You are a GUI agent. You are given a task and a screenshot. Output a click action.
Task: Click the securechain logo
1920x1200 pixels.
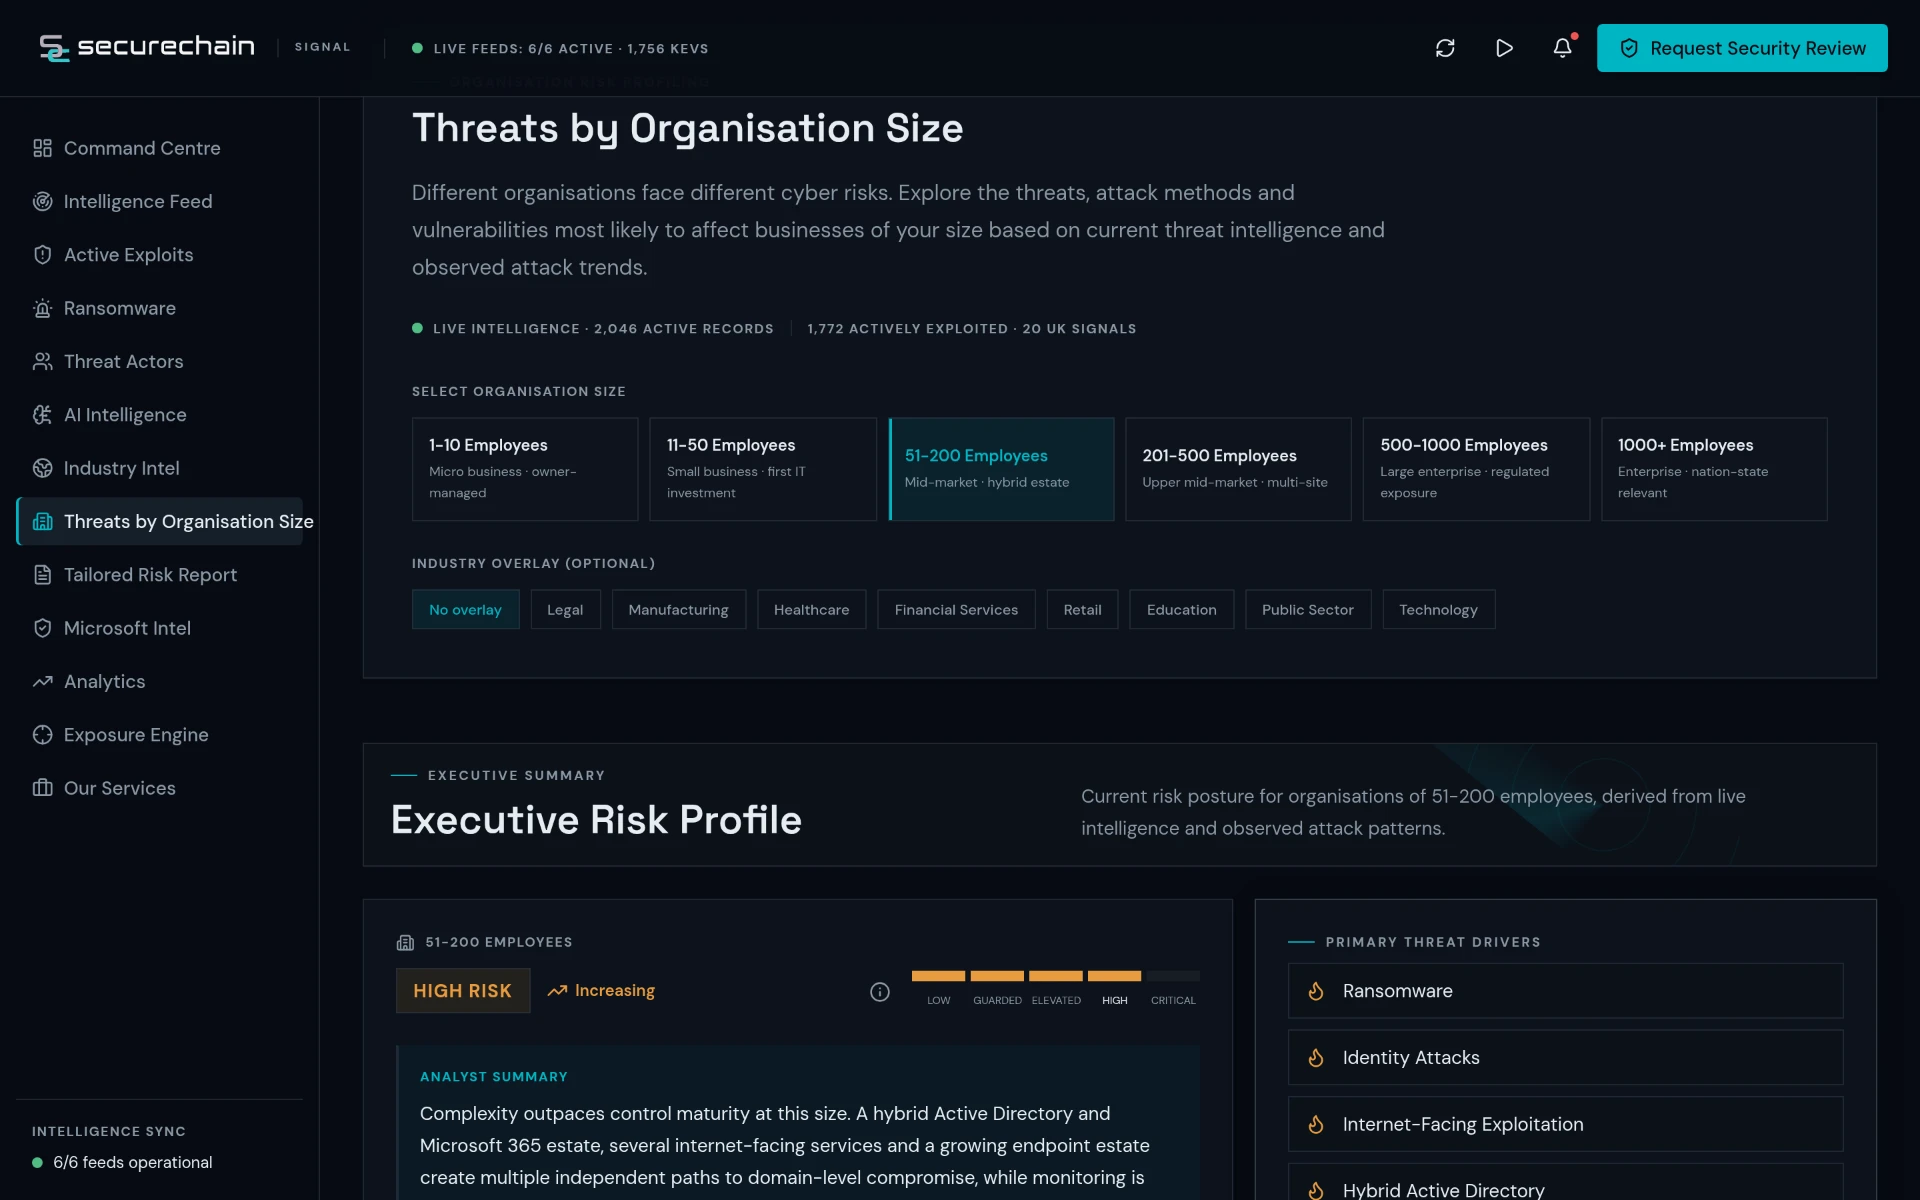147,47
